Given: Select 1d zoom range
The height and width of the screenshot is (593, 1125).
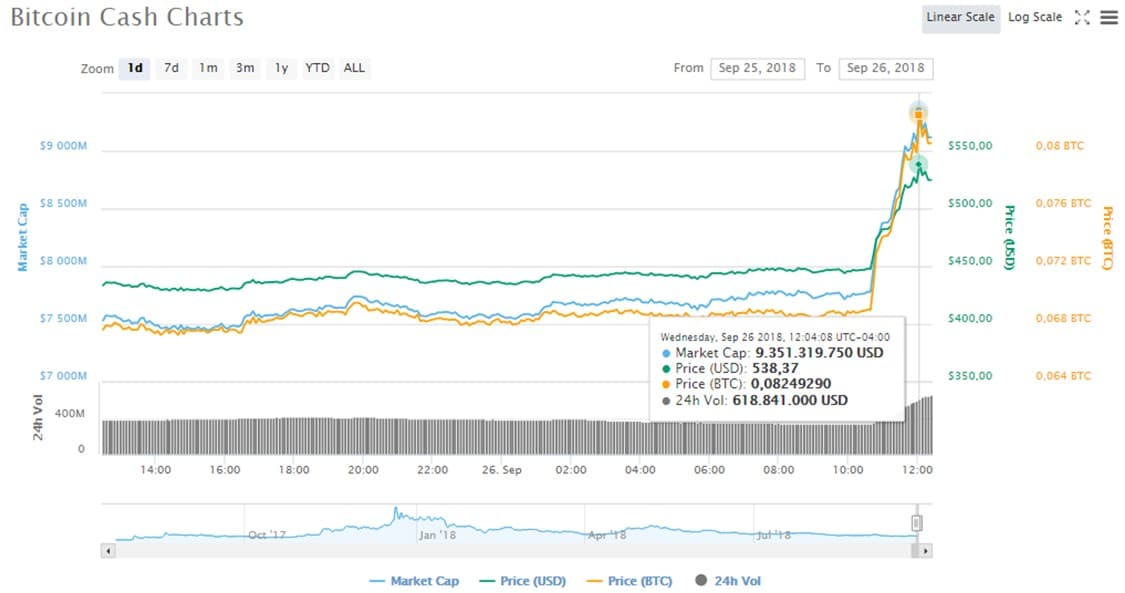Looking at the screenshot, I should [x=135, y=68].
